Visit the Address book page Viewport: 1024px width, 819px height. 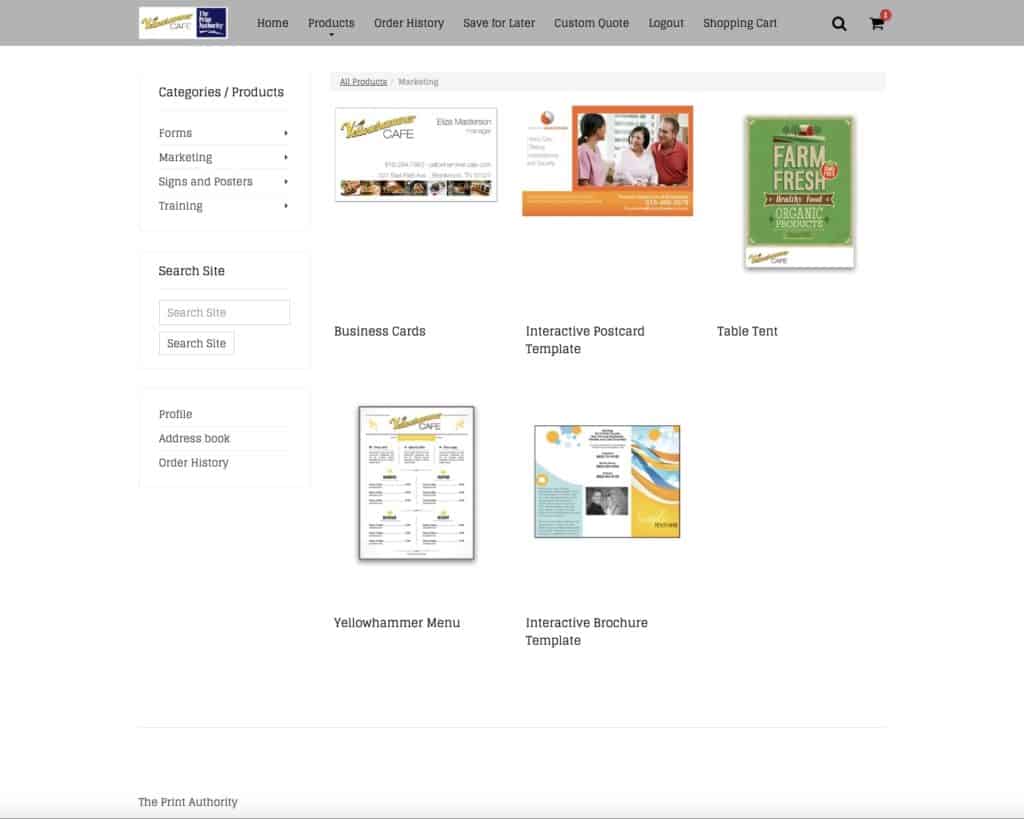(194, 438)
